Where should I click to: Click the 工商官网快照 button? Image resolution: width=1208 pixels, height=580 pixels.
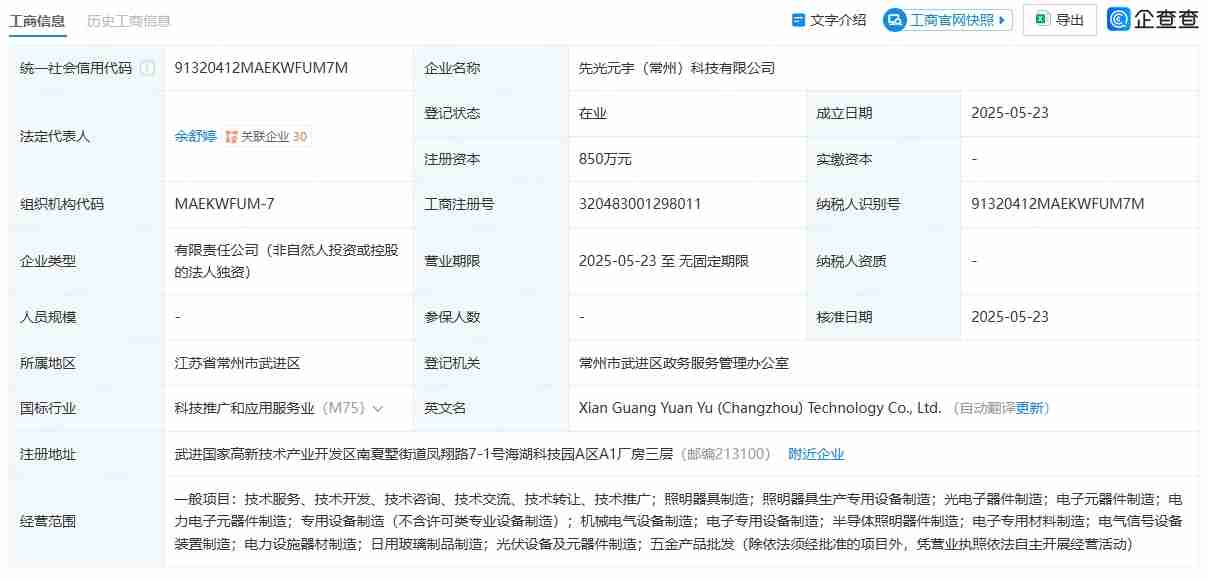[945, 19]
